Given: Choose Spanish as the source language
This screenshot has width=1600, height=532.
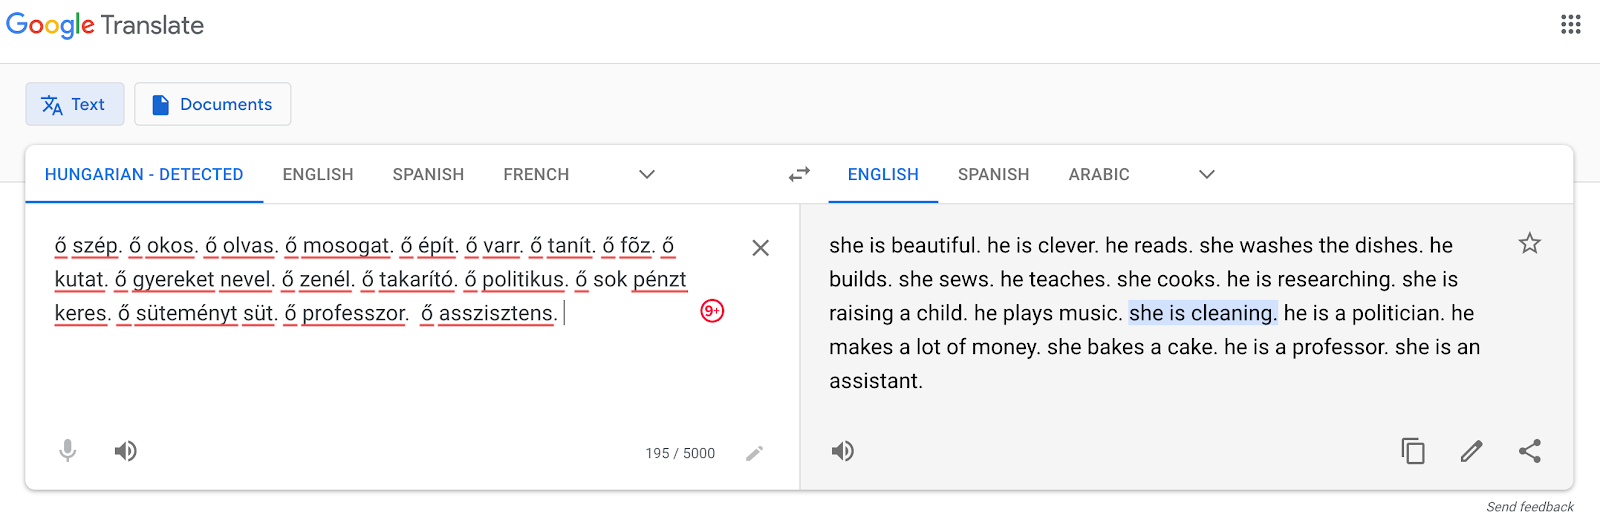Looking at the screenshot, I should [x=428, y=174].
